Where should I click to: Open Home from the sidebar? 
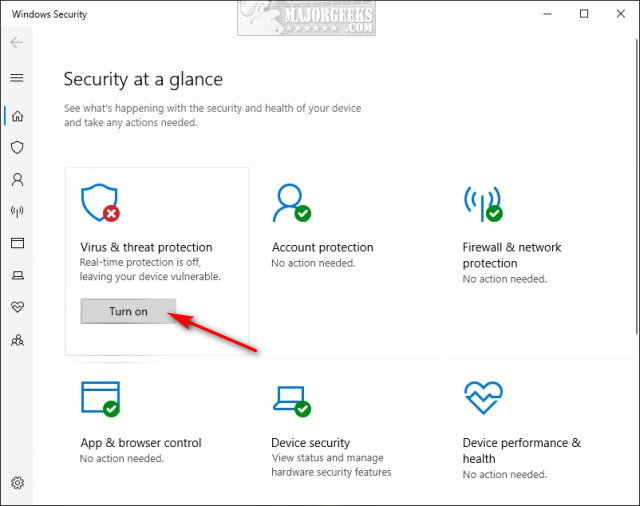coord(17,115)
